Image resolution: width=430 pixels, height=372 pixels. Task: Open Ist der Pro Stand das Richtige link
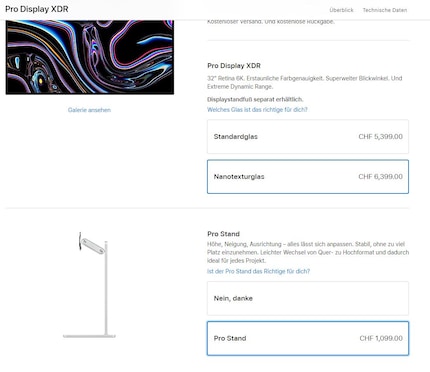(x=258, y=271)
